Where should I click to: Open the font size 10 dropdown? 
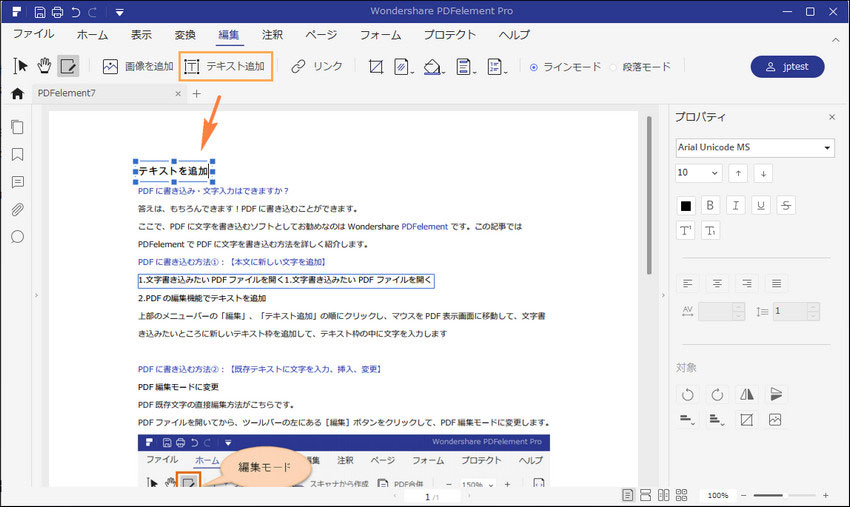pos(699,173)
